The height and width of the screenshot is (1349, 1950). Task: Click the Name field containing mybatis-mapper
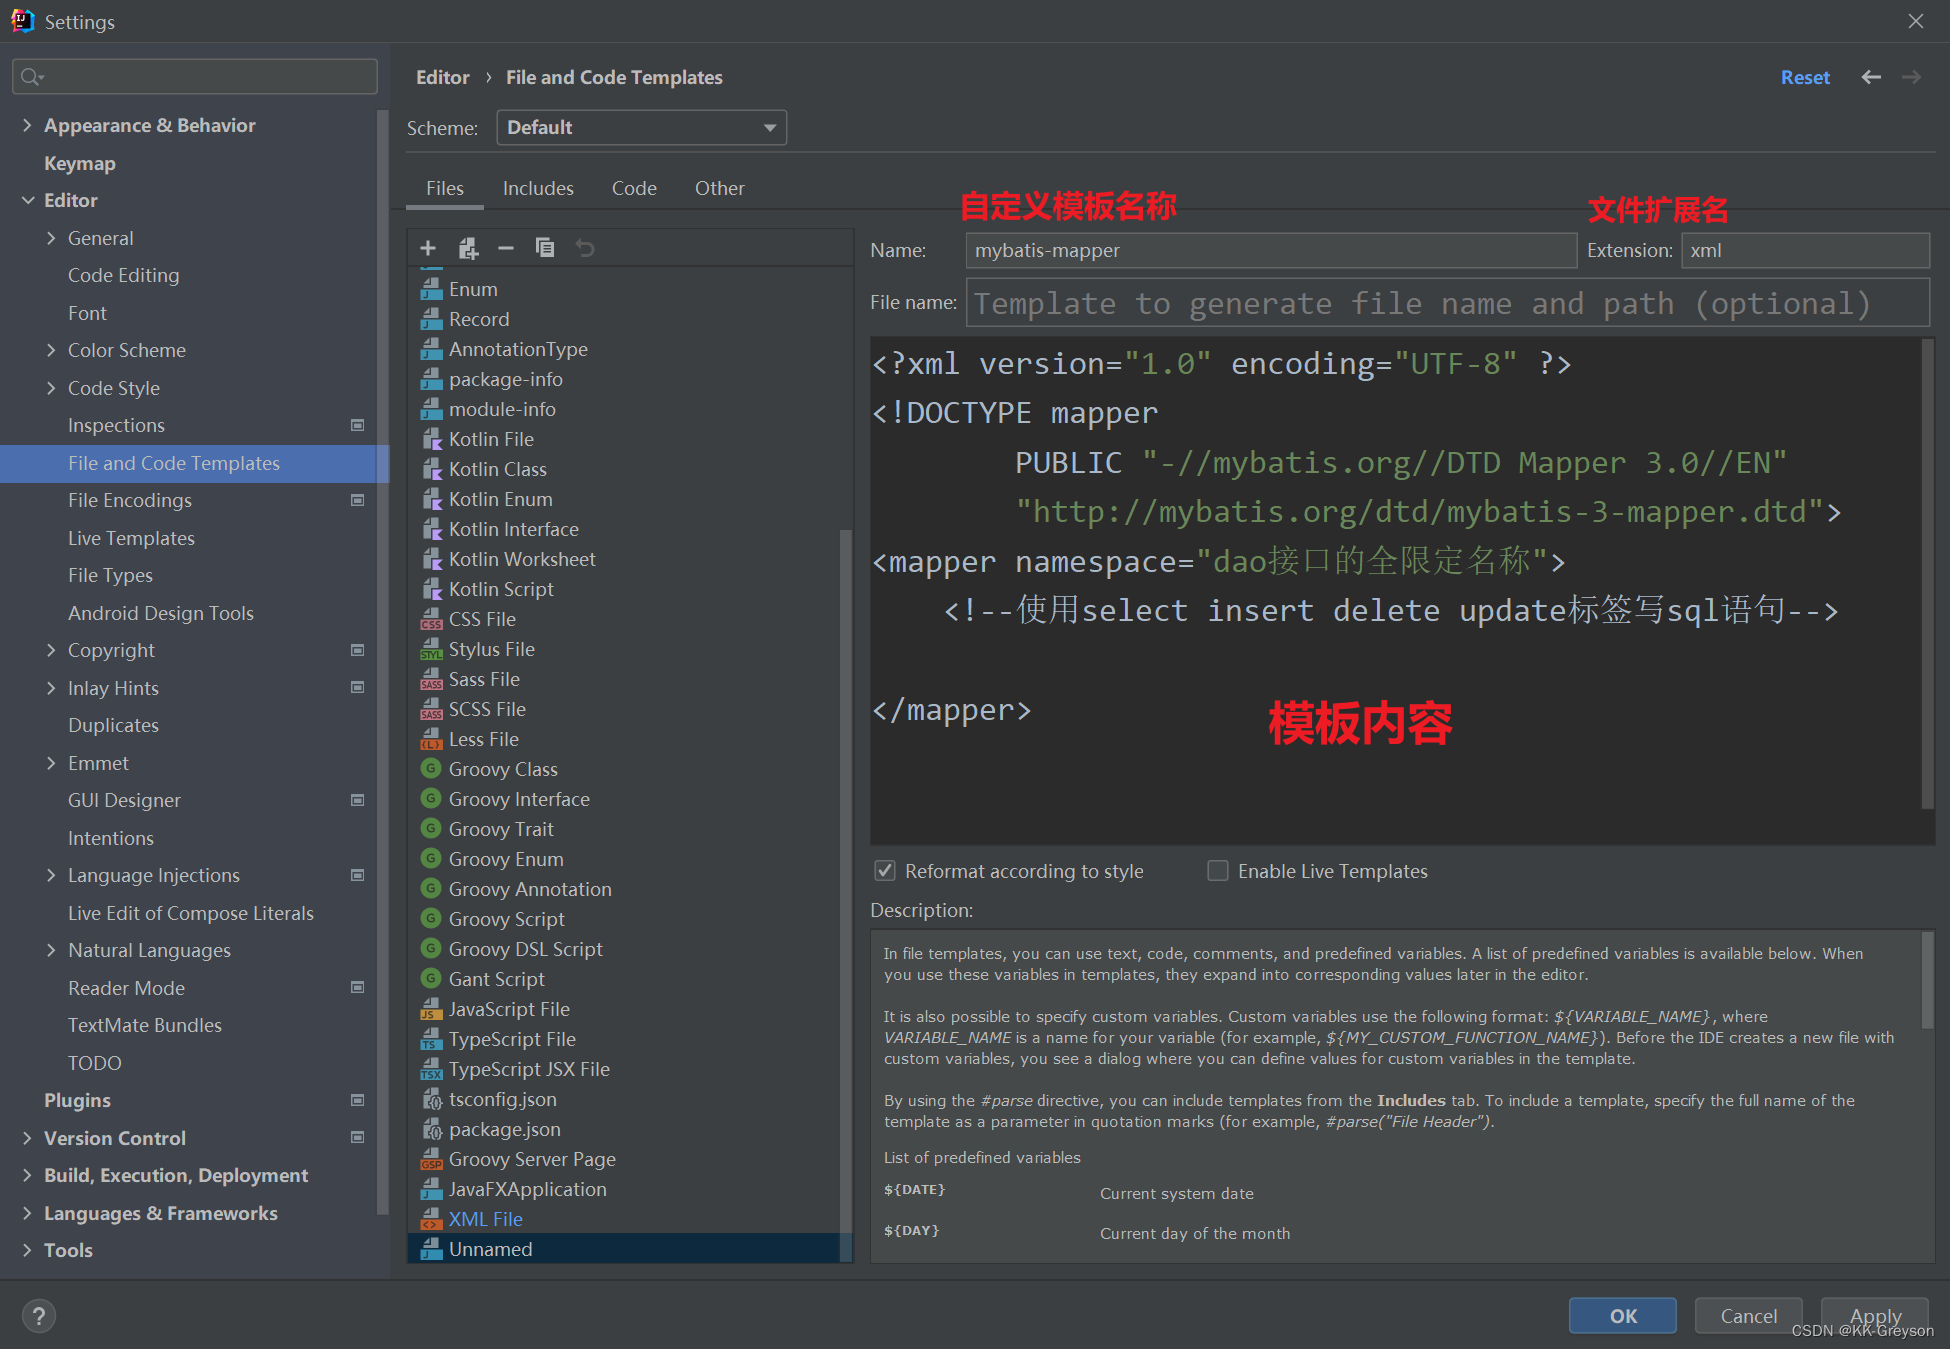(1271, 251)
